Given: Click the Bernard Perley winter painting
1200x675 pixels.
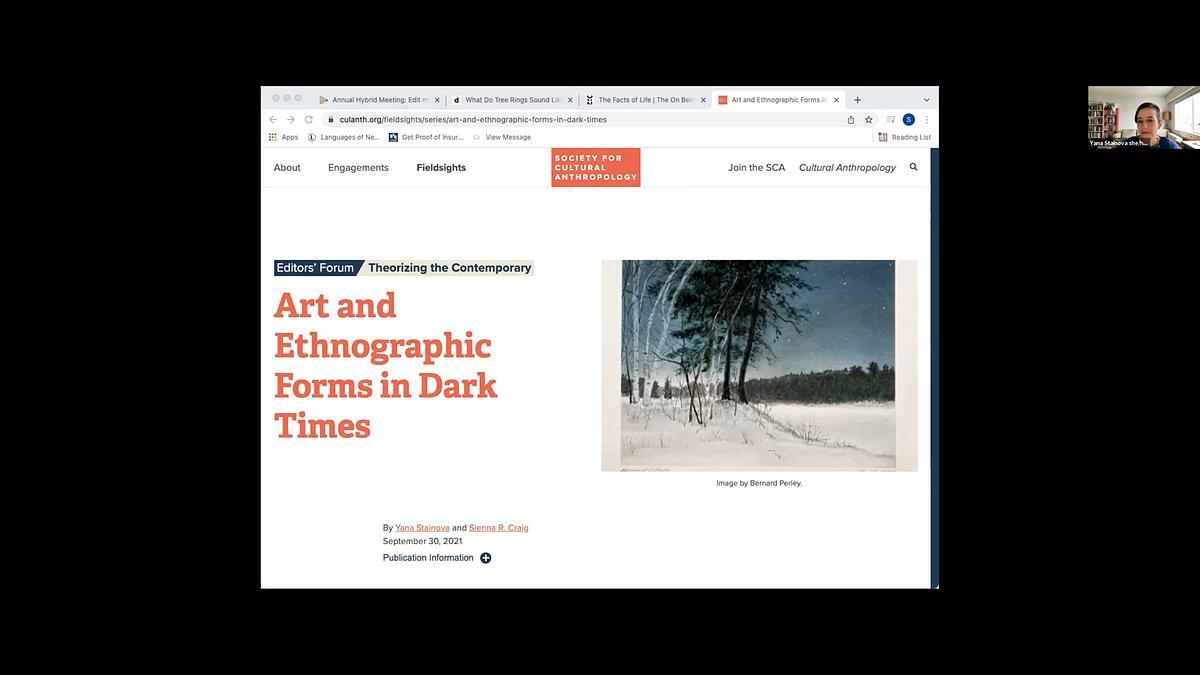Looking at the screenshot, I should click(x=759, y=366).
